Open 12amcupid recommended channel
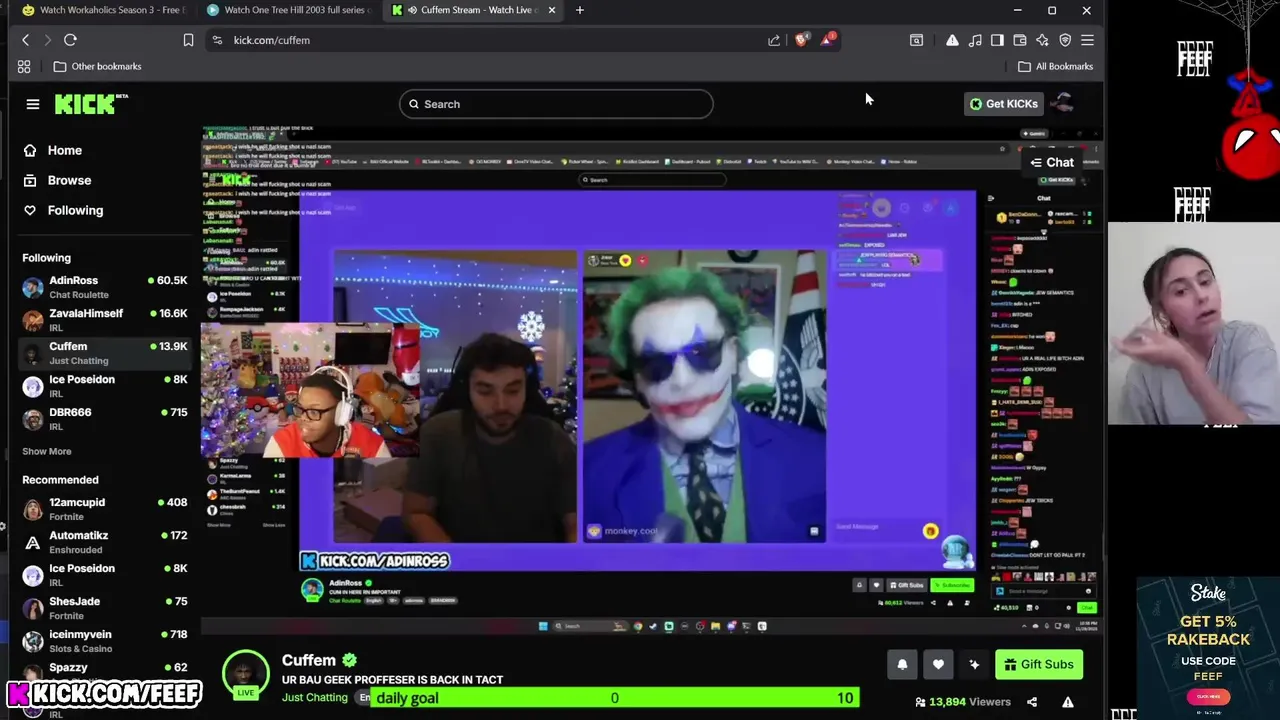Viewport: 1280px width, 720px height. pos(105,509)
